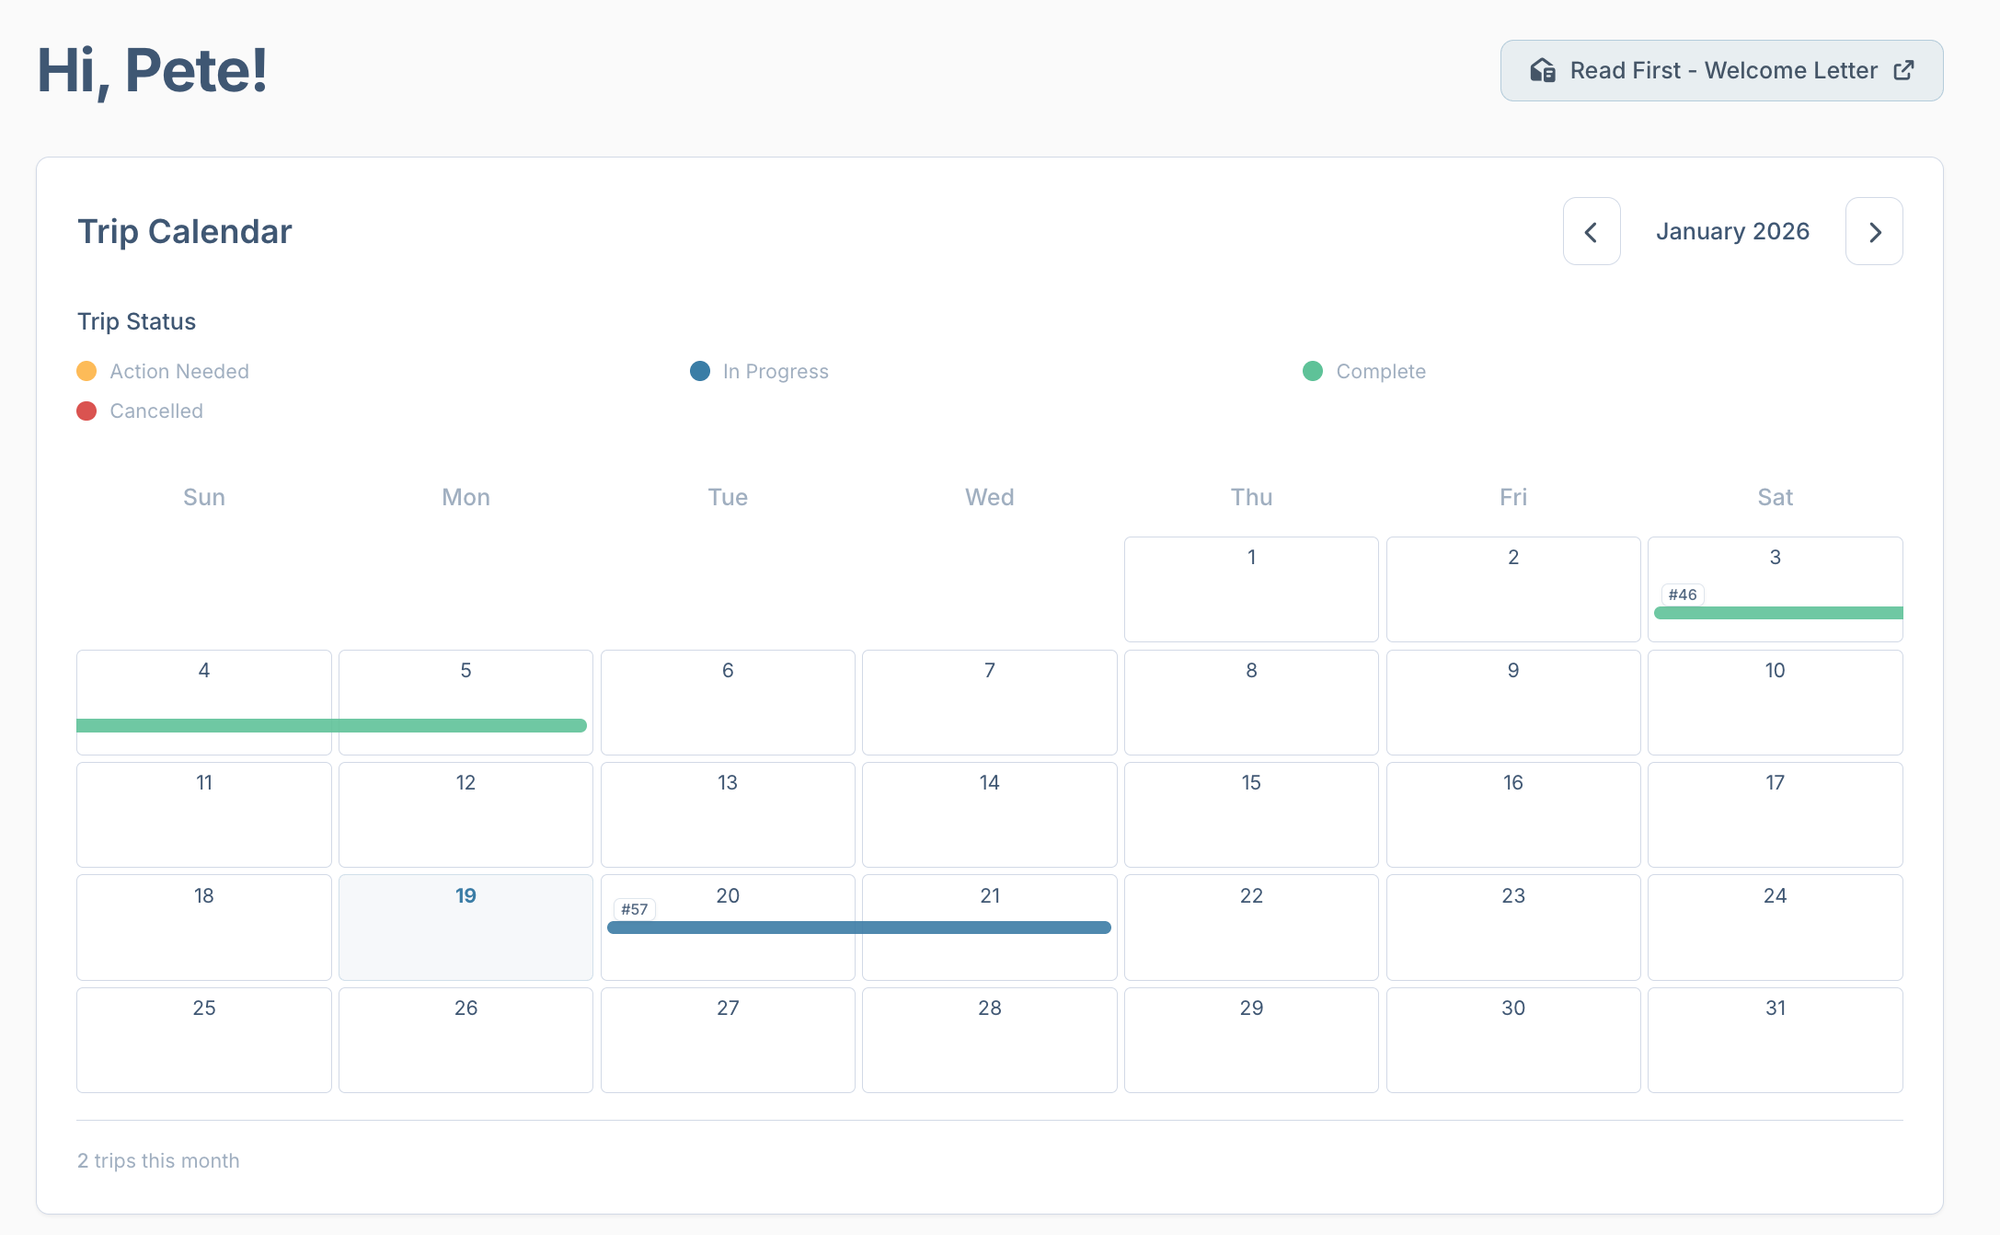Click the house icon in Welcome Letter button
The image size is (2000, 1235).
coord(1542,70)
